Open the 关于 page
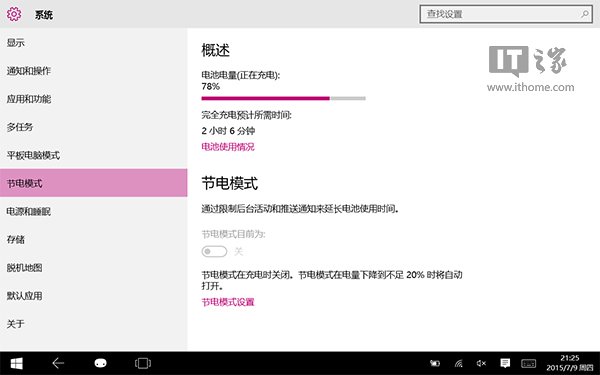Image resolution: width=600 pixels, height=375 pixels. click(x=94, y=324)
